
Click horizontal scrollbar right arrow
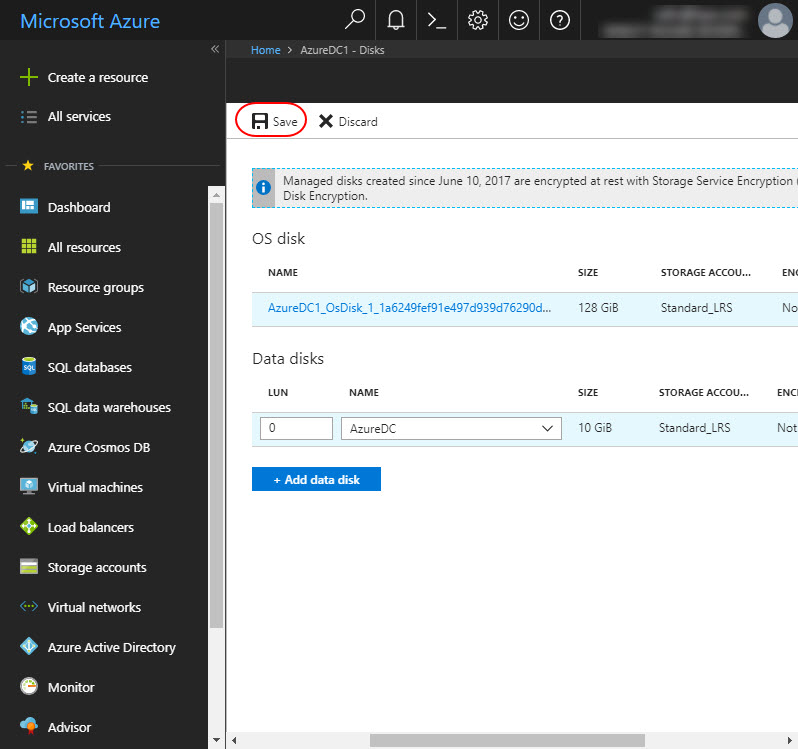pyautogui.click(x=789, y=740)
